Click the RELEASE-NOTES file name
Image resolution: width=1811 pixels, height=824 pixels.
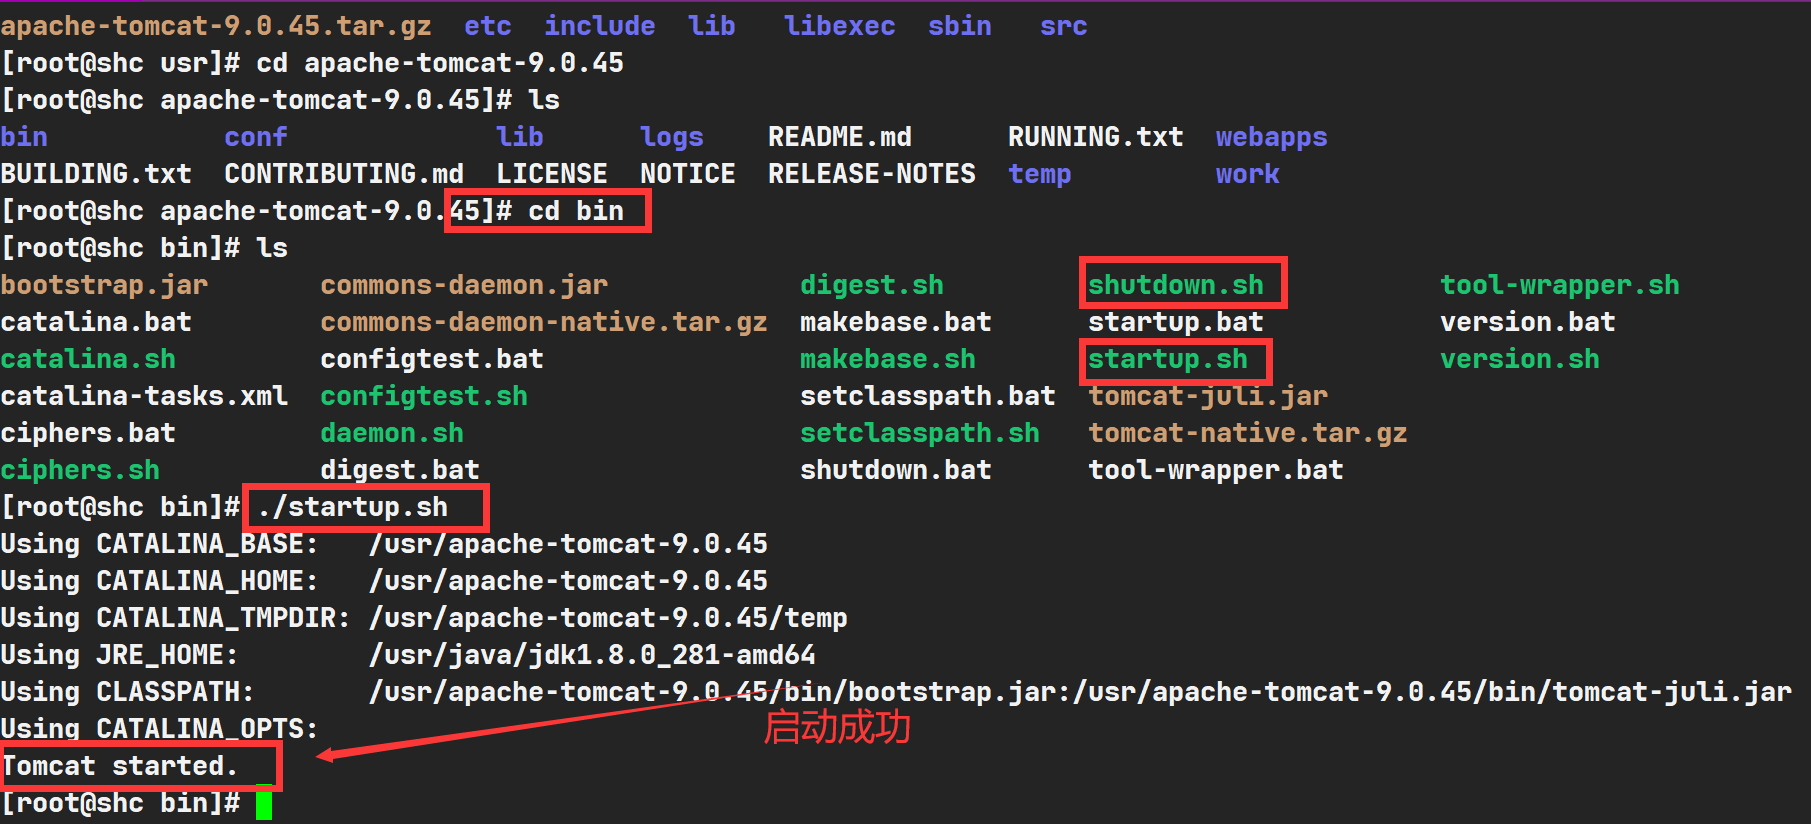point(872,174)
